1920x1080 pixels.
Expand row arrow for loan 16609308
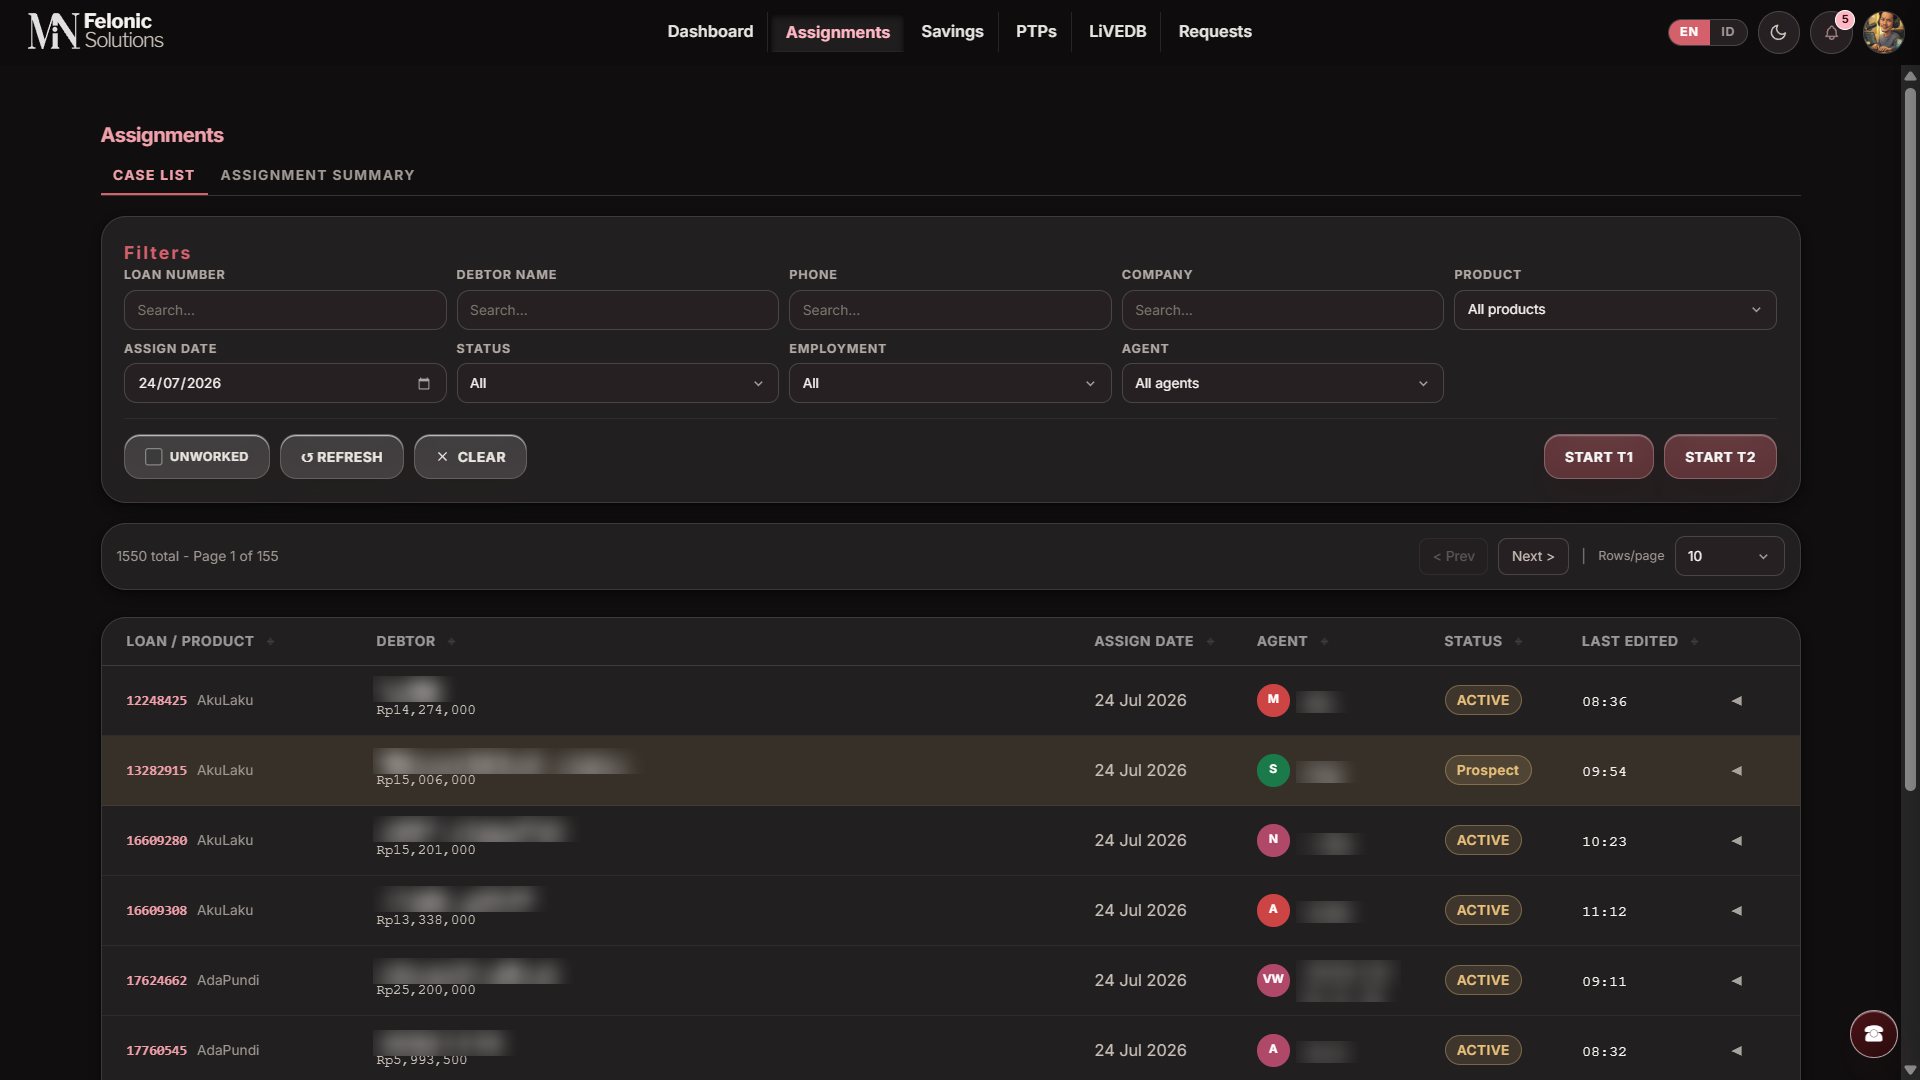[x=1737, y=911]
